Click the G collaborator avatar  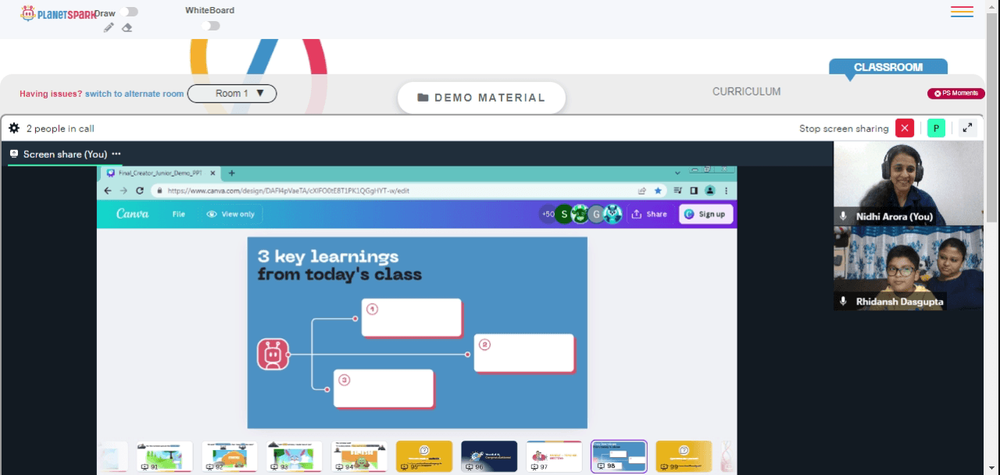[596, 214]
